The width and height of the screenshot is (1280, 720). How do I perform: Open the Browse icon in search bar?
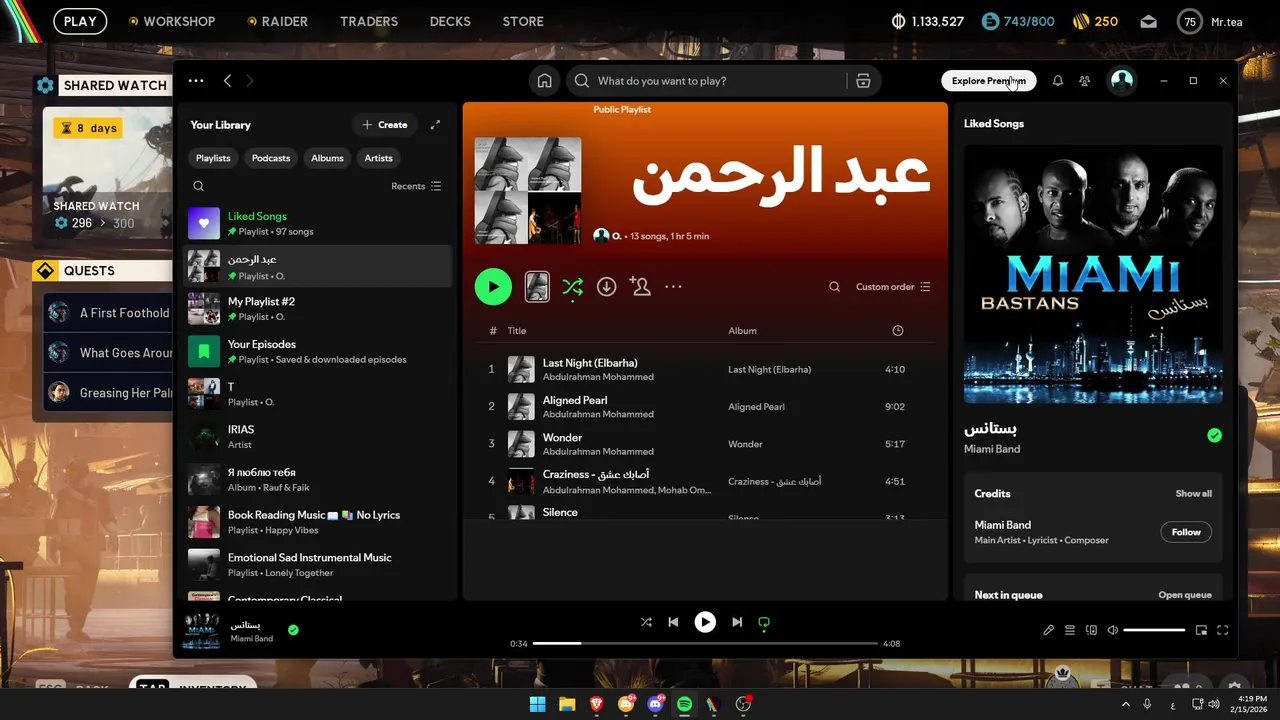pyautogui.click(x=862, y=81)
